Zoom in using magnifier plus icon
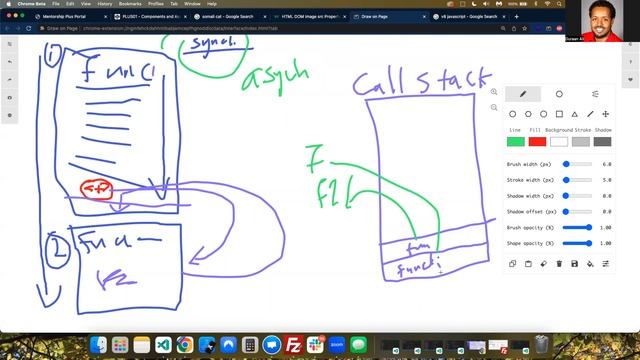 (x=494, y=92)
